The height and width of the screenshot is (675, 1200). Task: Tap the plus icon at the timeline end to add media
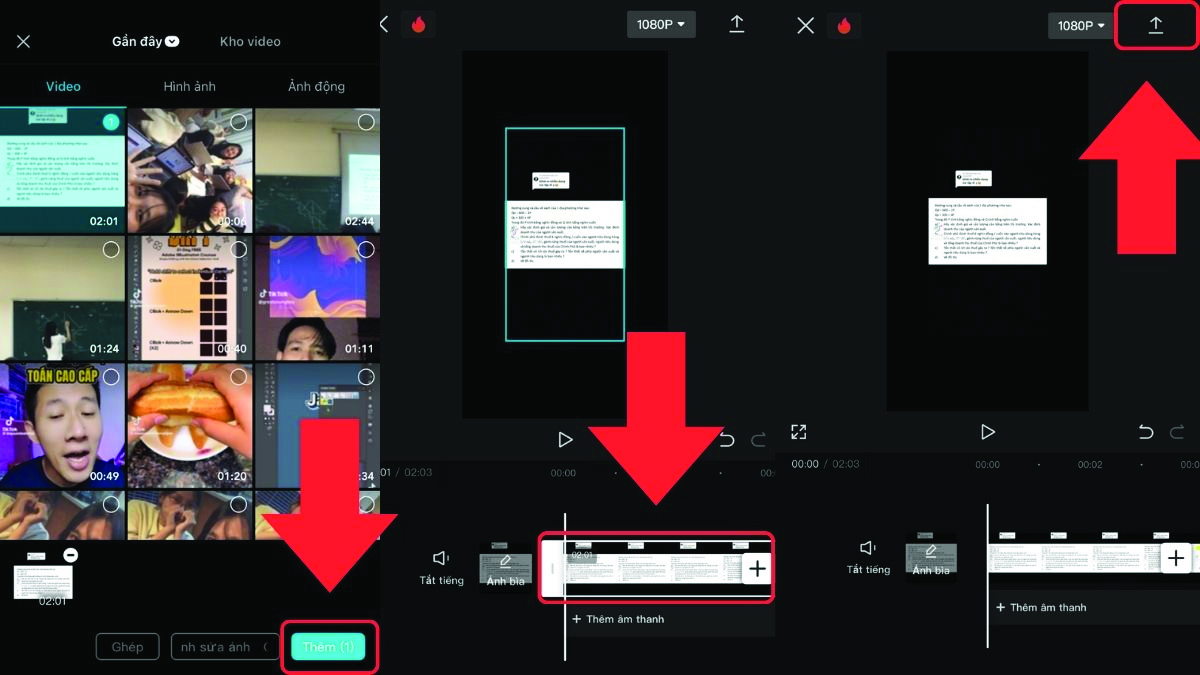(x=756, y=567)
